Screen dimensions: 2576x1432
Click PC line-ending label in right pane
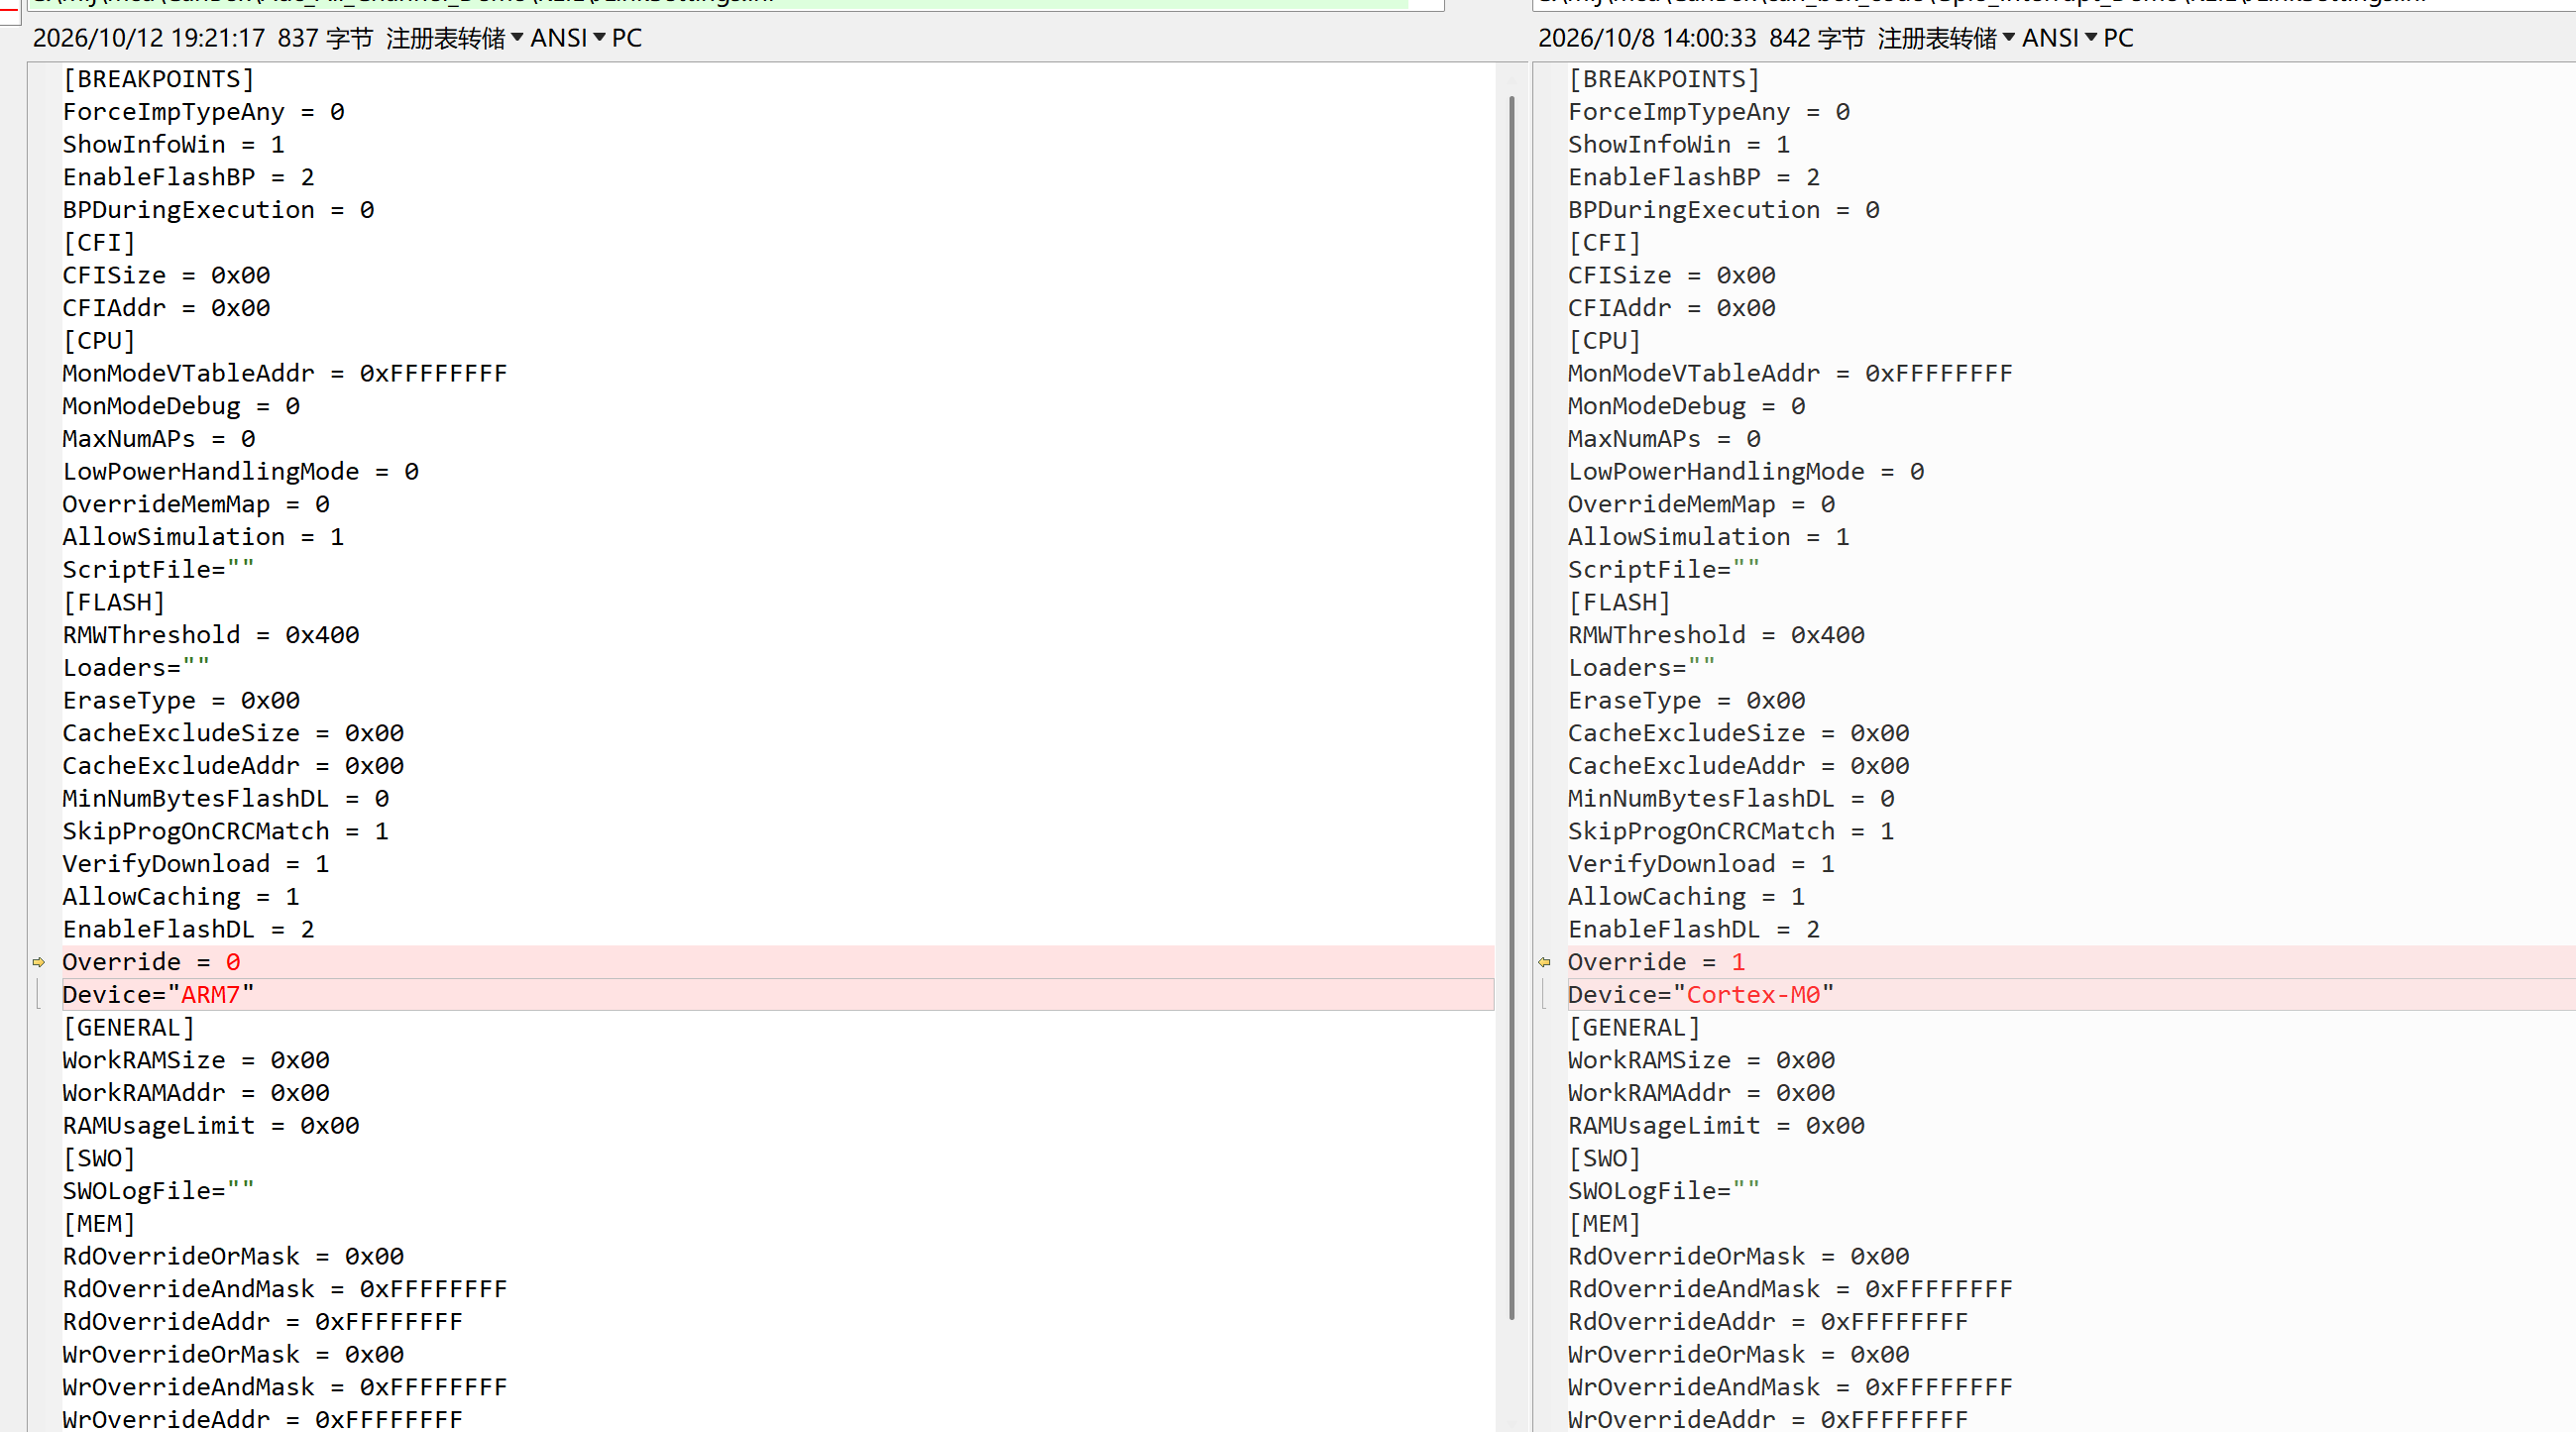(2118, 38)
